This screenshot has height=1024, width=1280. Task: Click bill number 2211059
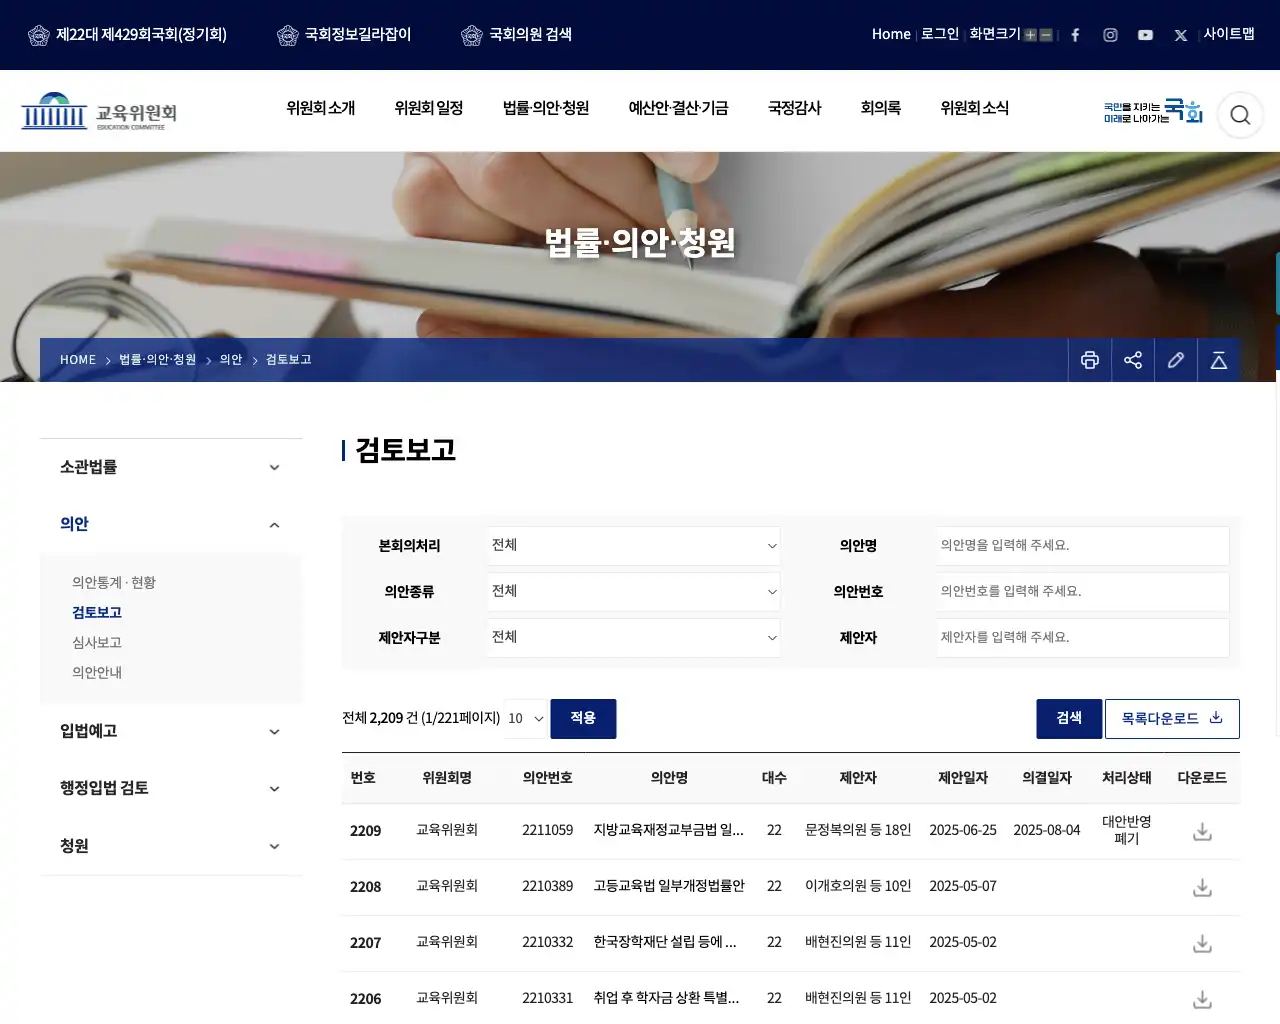(547, 830)
